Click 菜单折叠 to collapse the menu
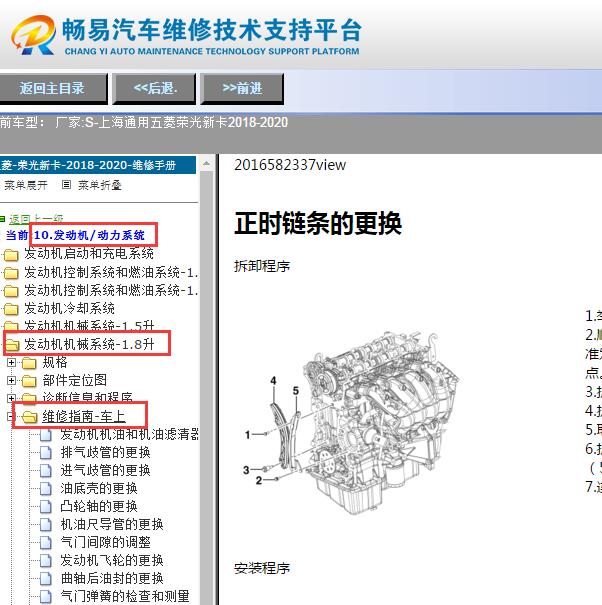Screen dimensions: 602x605 pos(100,185)
